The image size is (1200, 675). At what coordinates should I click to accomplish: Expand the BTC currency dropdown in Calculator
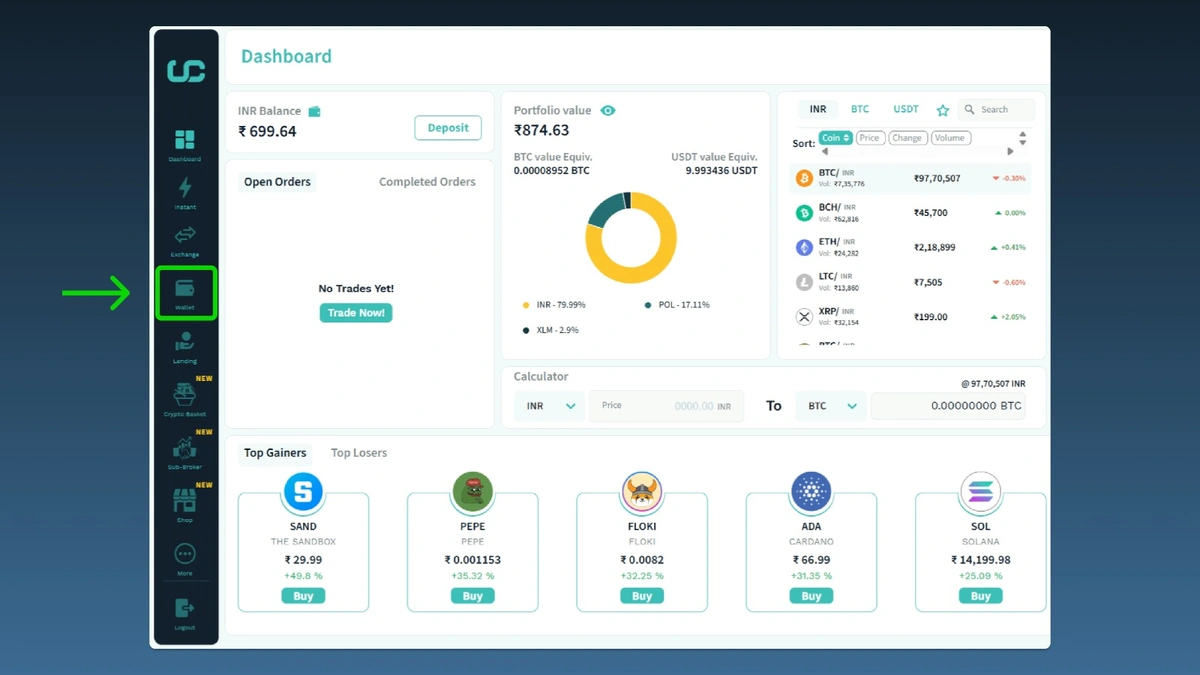click(830, 406)
